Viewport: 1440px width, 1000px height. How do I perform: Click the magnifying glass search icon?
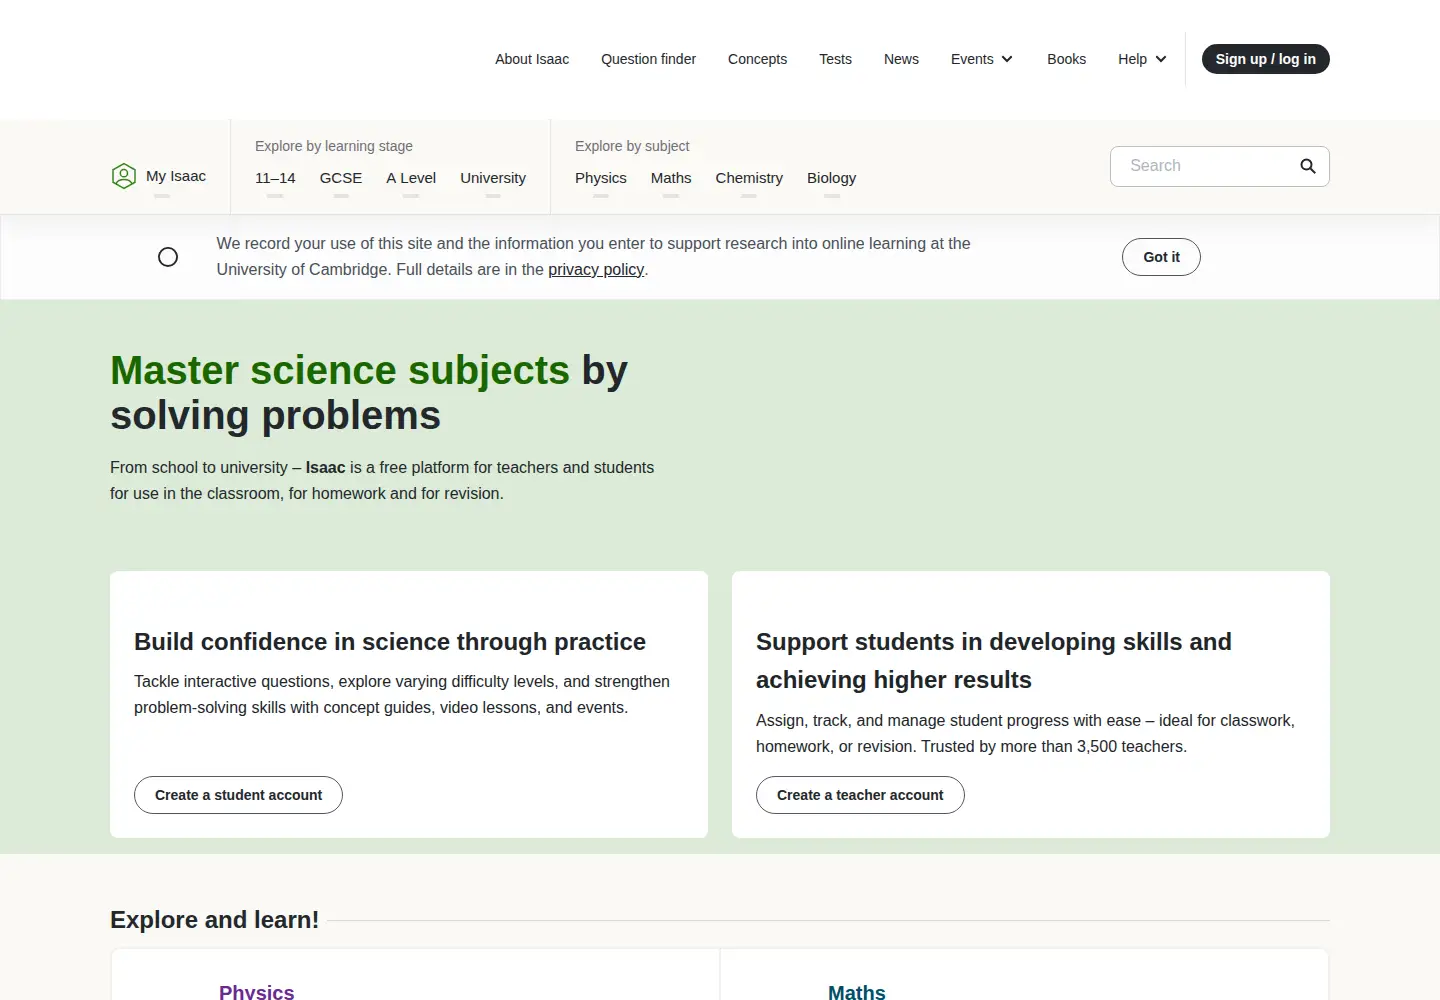1307,166
